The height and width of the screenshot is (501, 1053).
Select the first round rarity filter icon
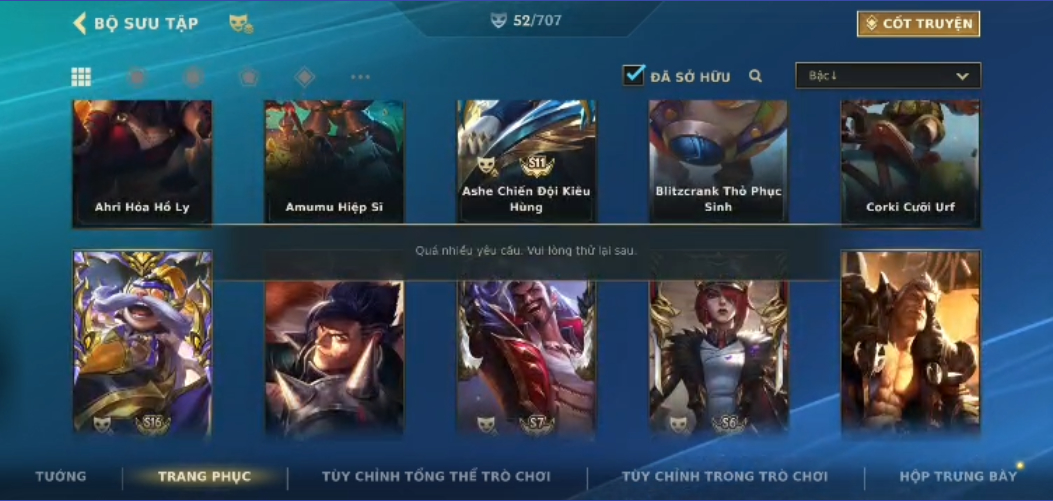pos(137,77)
